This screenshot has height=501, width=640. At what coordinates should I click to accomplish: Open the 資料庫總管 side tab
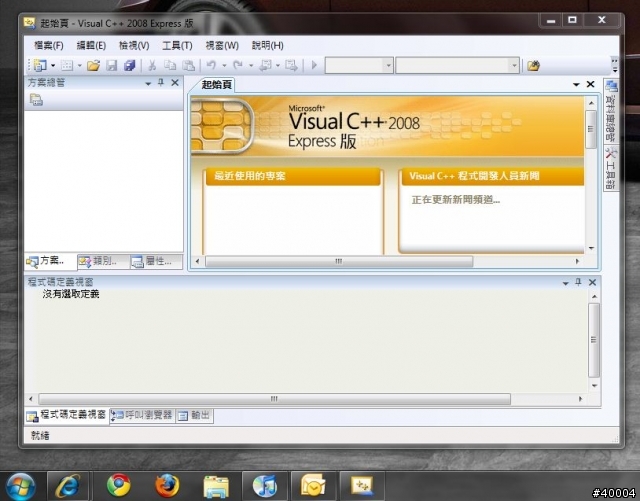click(x=611, y=111)
